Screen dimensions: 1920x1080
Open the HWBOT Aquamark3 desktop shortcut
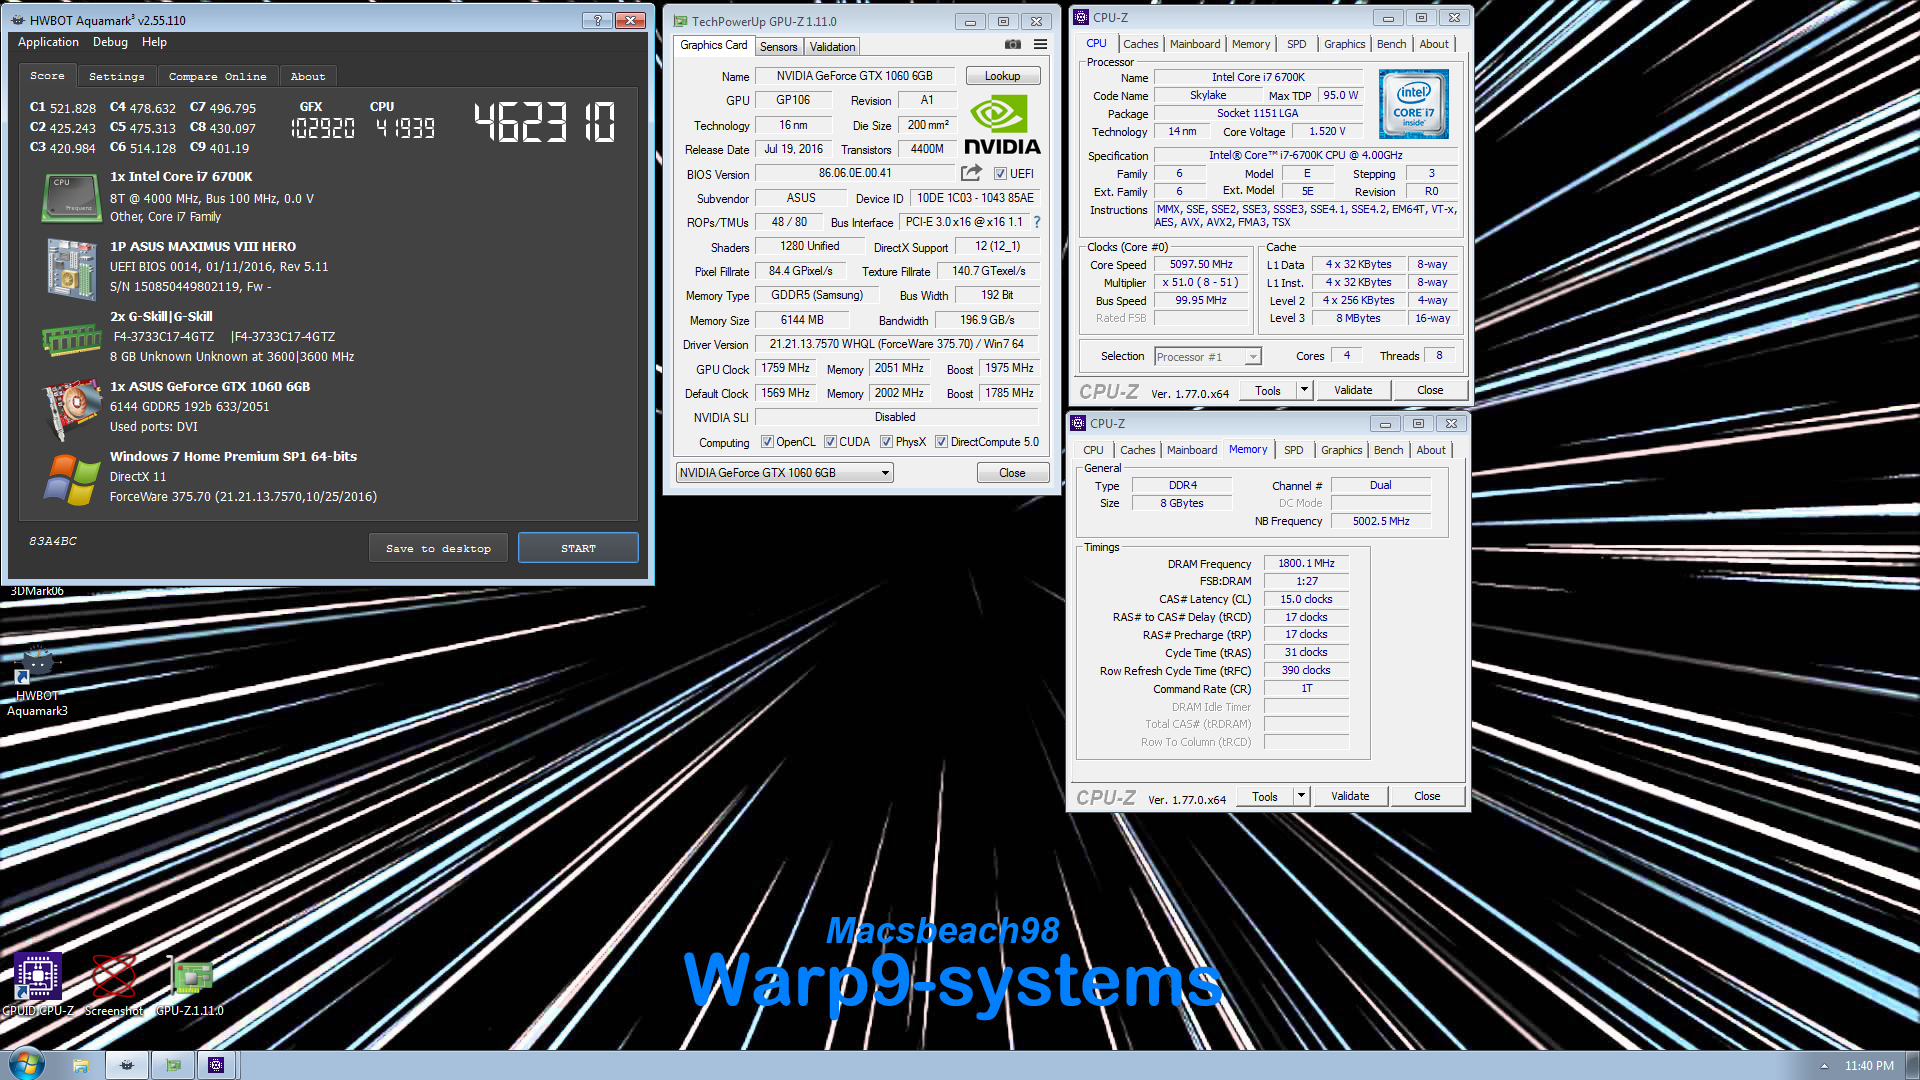click(x=37, y=681)
